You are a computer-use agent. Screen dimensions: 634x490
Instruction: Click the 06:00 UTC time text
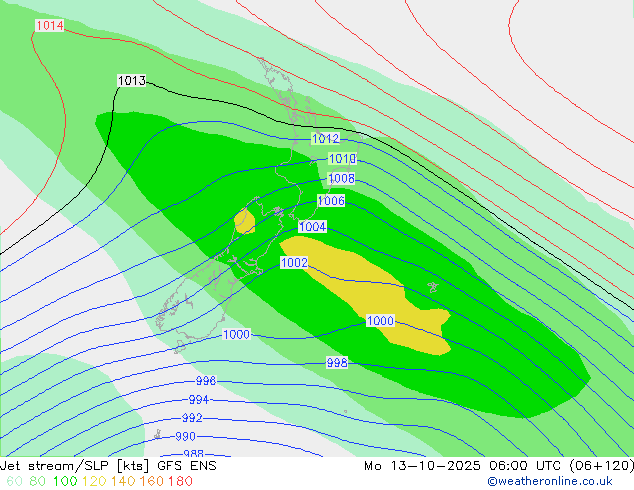526,466
